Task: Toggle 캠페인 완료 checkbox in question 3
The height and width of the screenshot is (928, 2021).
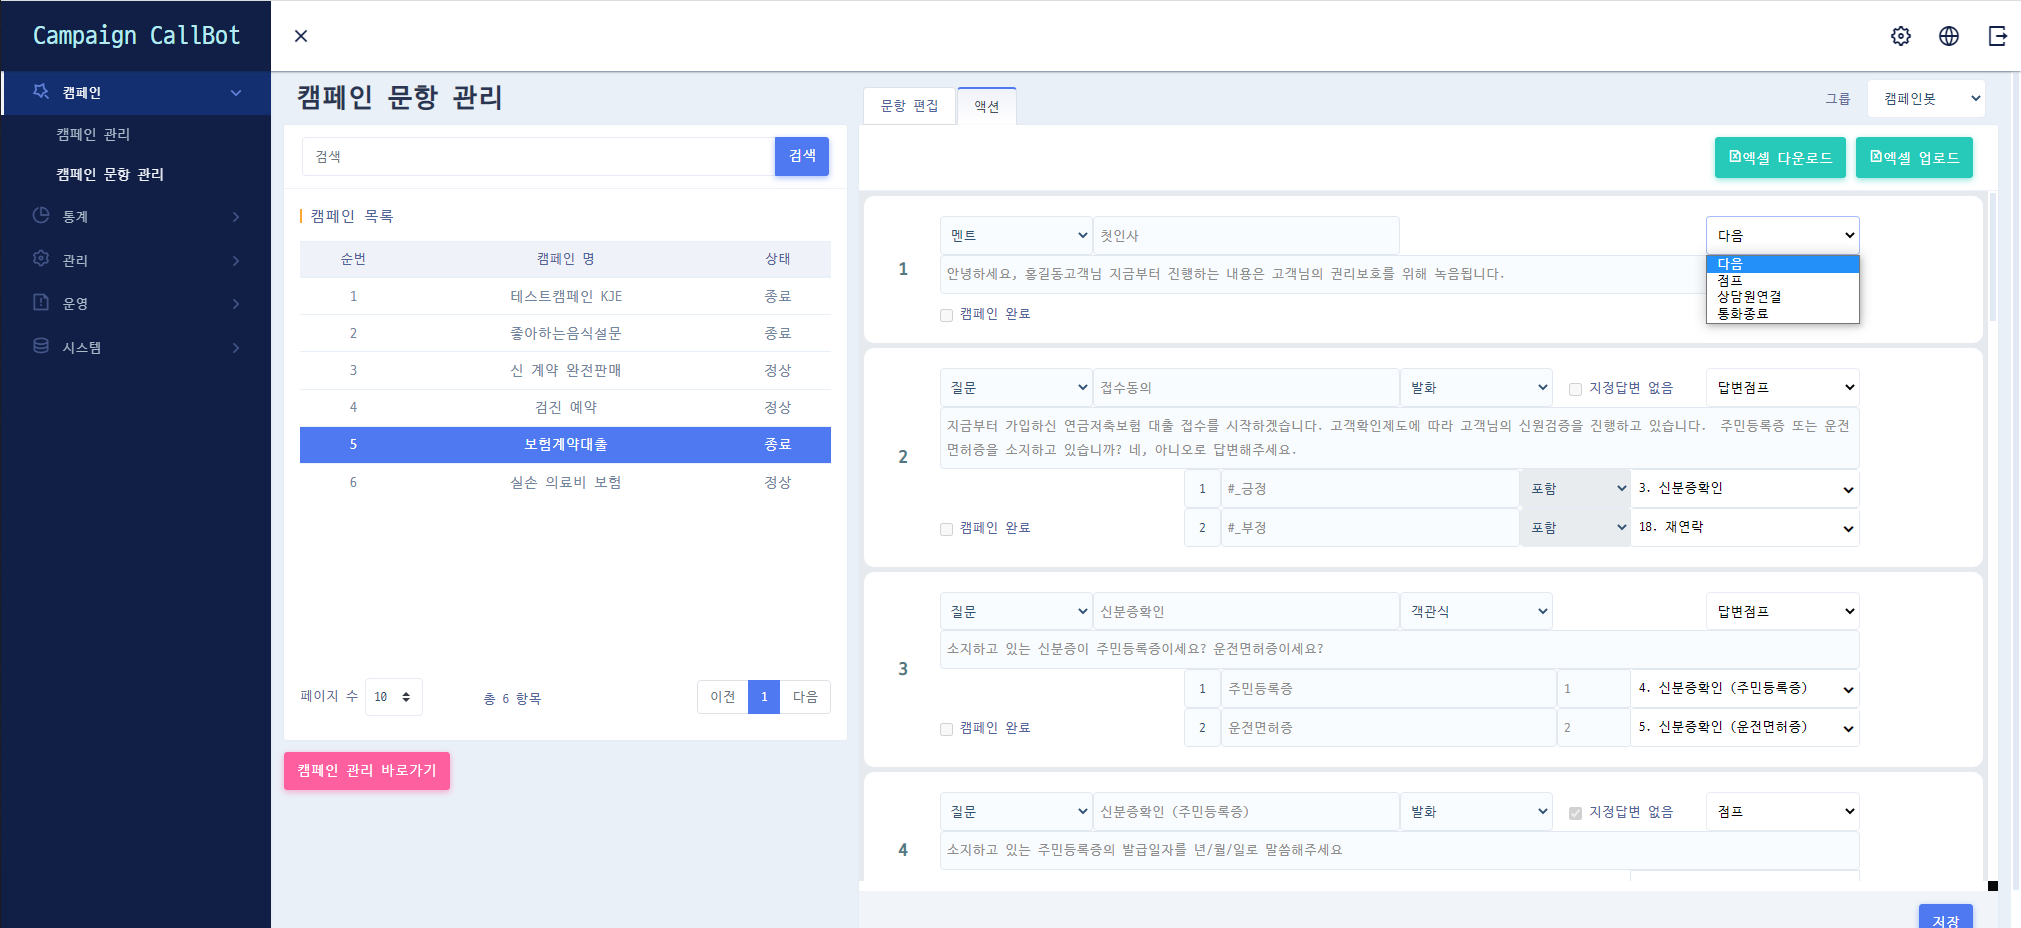Action: [946, 729]
